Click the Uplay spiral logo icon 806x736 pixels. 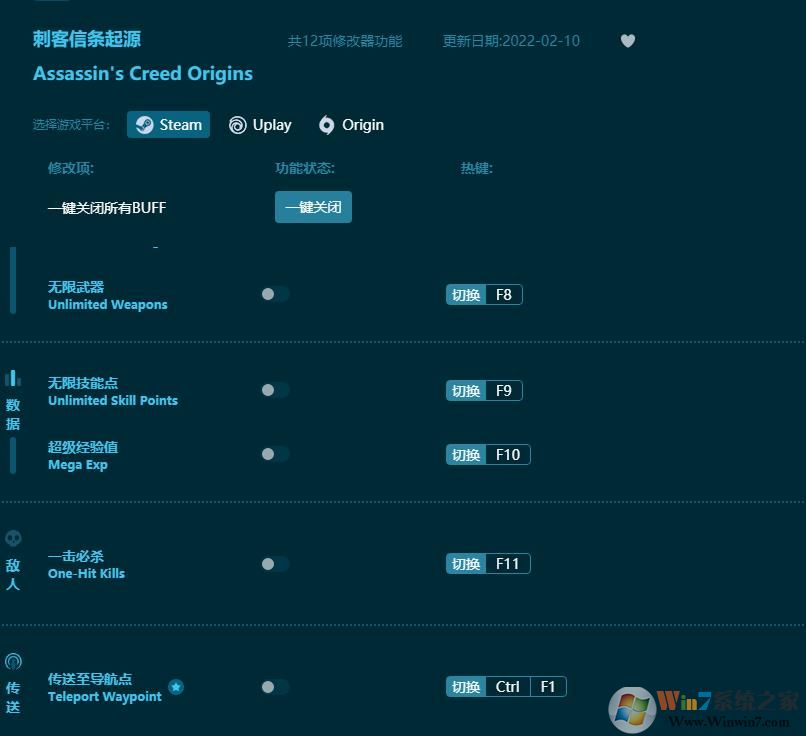[237, 125]
